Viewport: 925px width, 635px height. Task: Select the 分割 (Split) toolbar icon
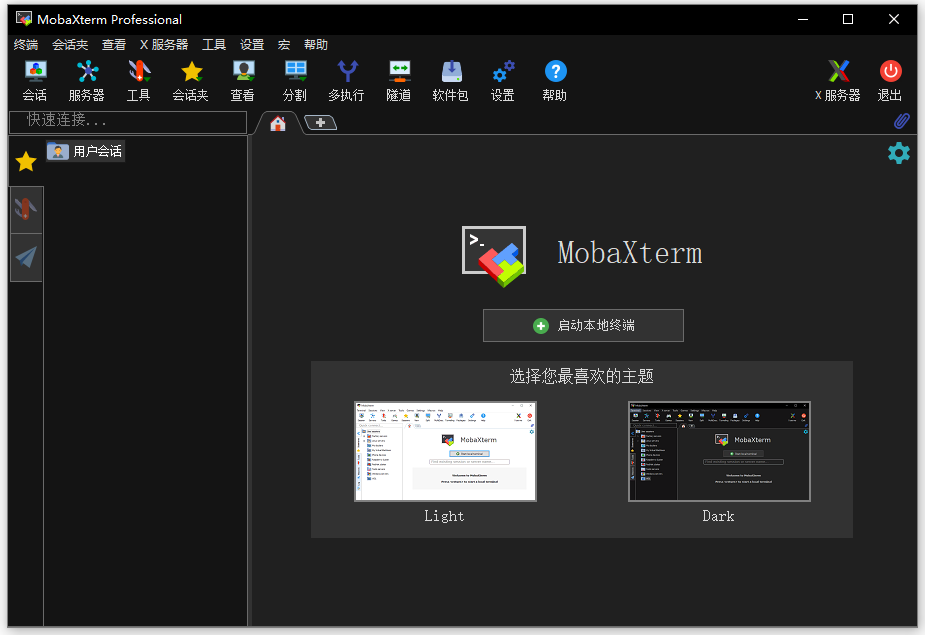coord(294,81)
